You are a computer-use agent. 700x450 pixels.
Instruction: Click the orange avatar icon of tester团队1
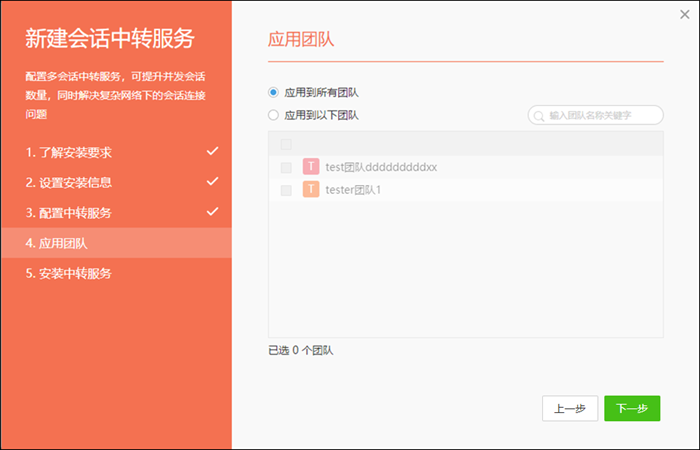[x=311, y=190]
